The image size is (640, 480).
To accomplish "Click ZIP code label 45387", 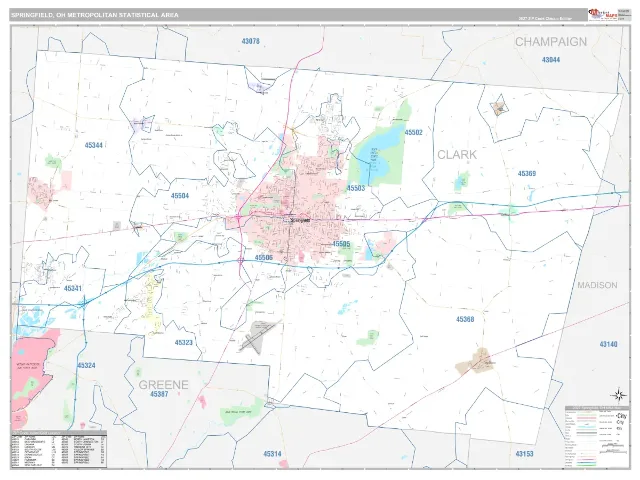I will tap(159, 394).
